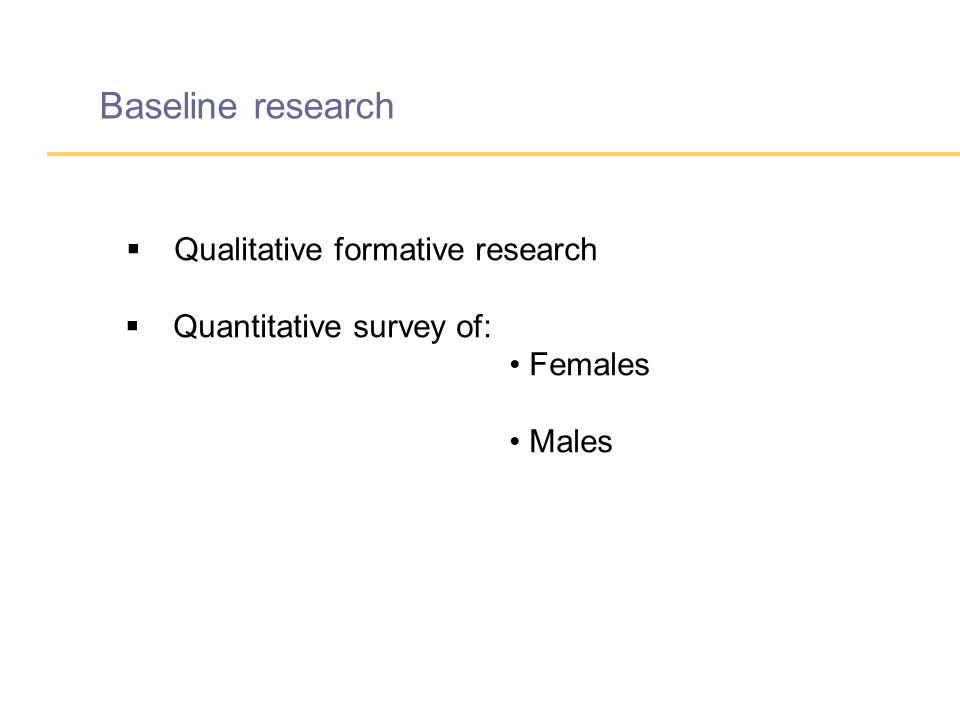The height and width of the screenshot is (720, 960).
Task: Click the word "survey"
Action: (x=399, y=328)
